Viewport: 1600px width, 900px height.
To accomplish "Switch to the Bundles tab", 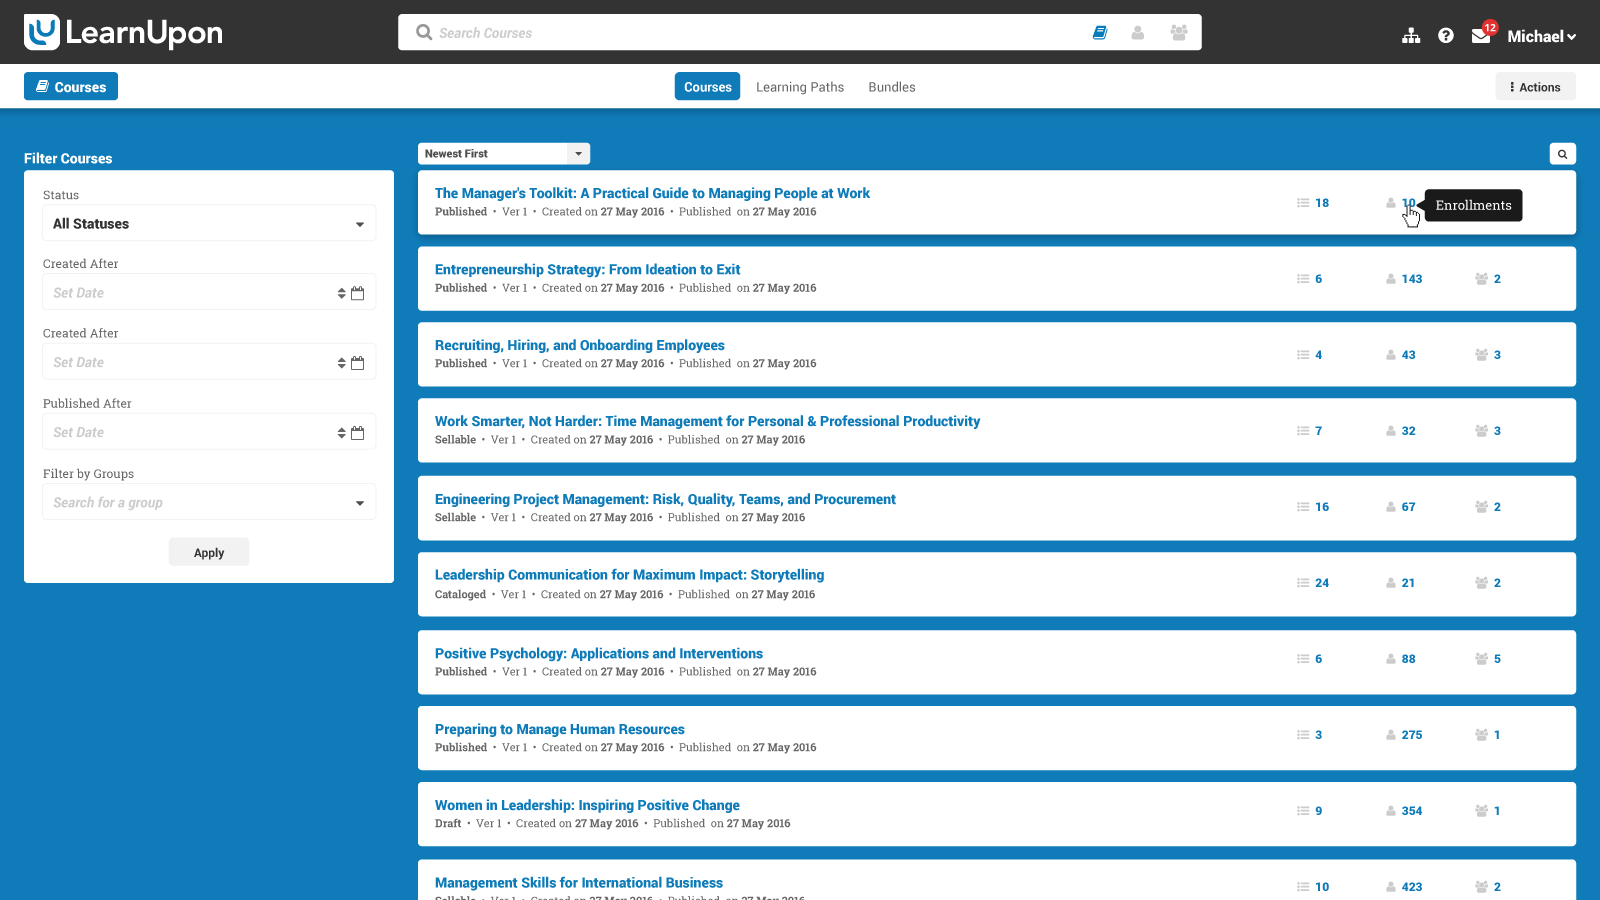I will tap(891, 87).
